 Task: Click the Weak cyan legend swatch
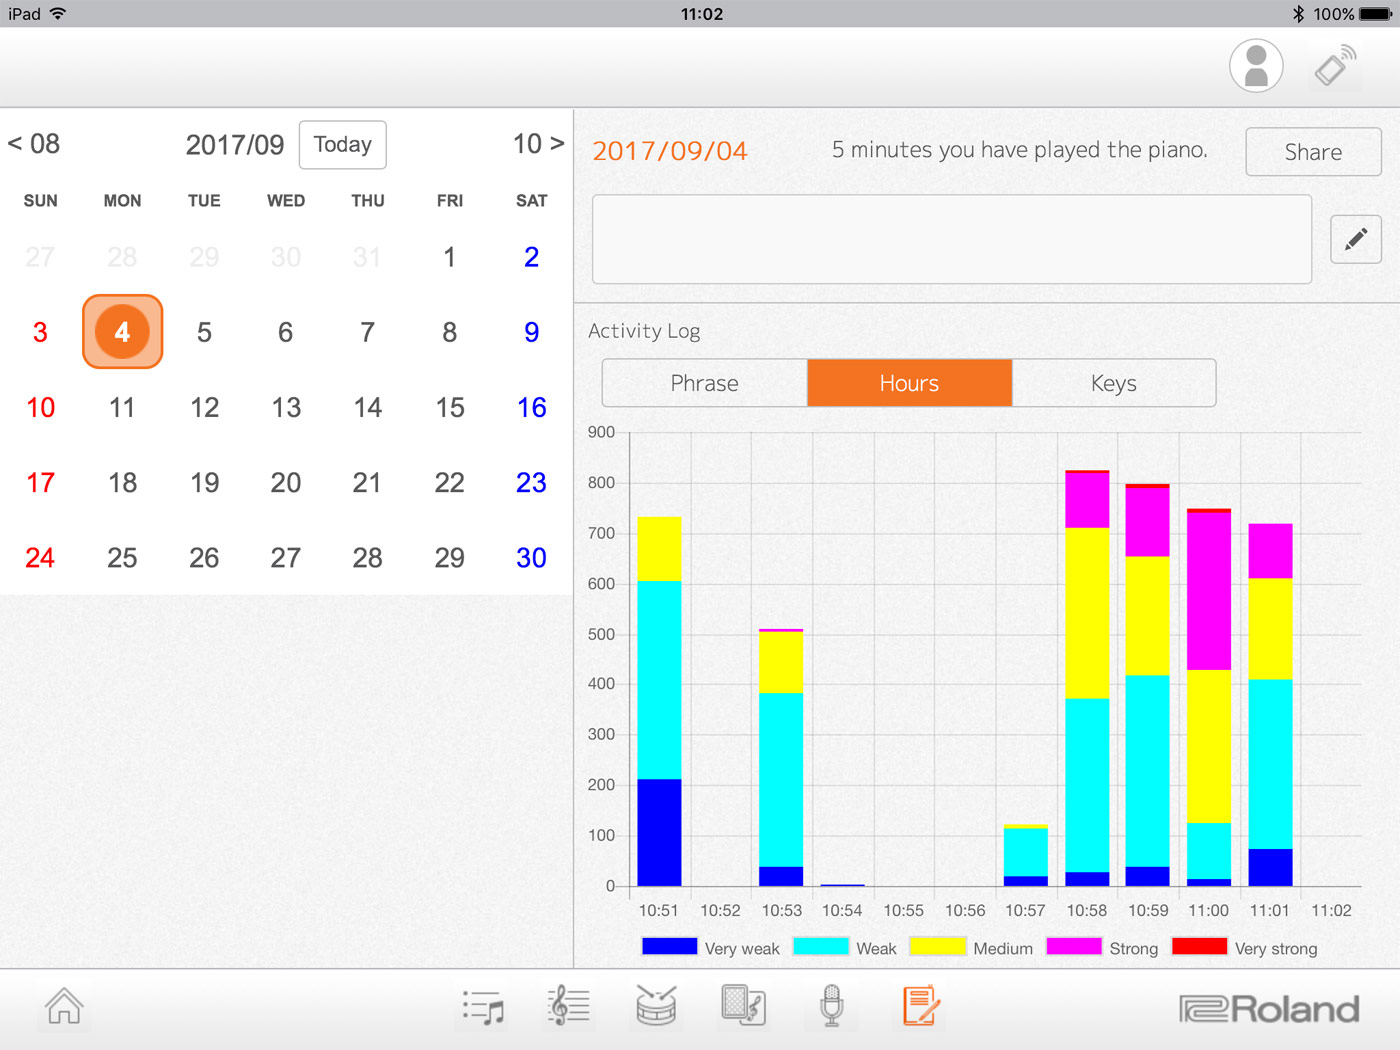pyautogui.click(x=821, y=946)
